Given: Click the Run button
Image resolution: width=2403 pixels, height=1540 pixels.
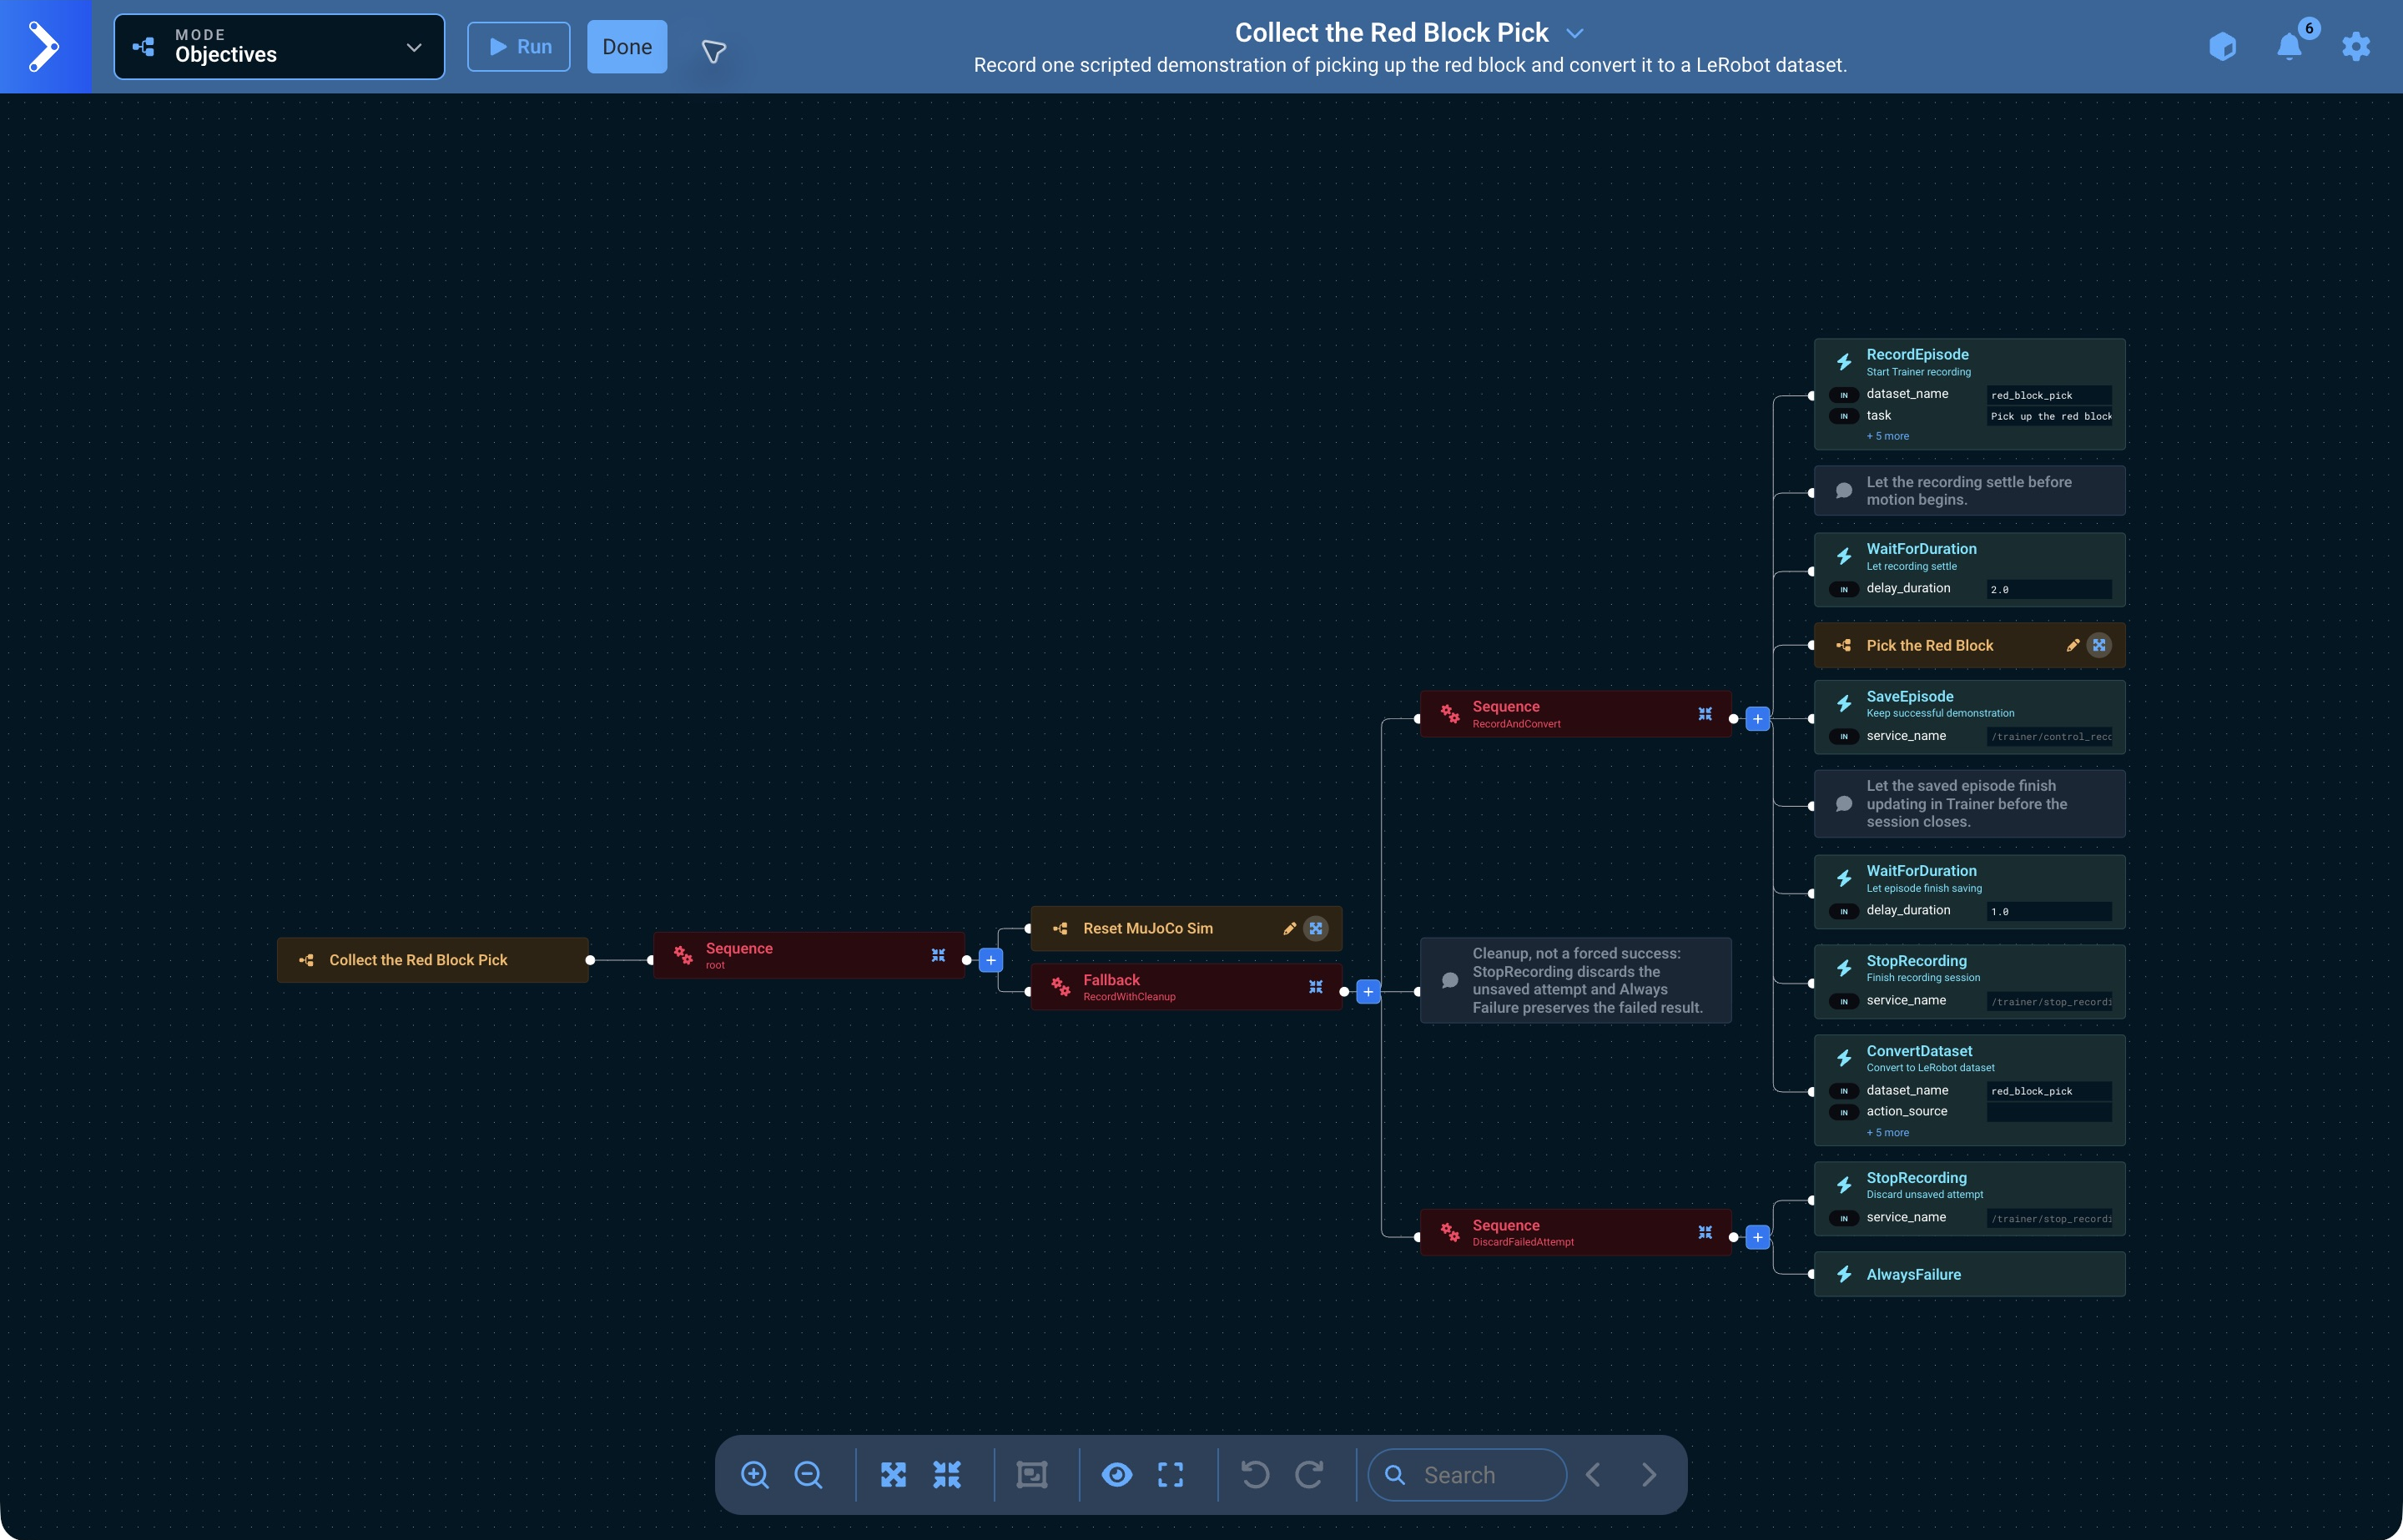Looking at the screenshot, I should tap(519, 47).
